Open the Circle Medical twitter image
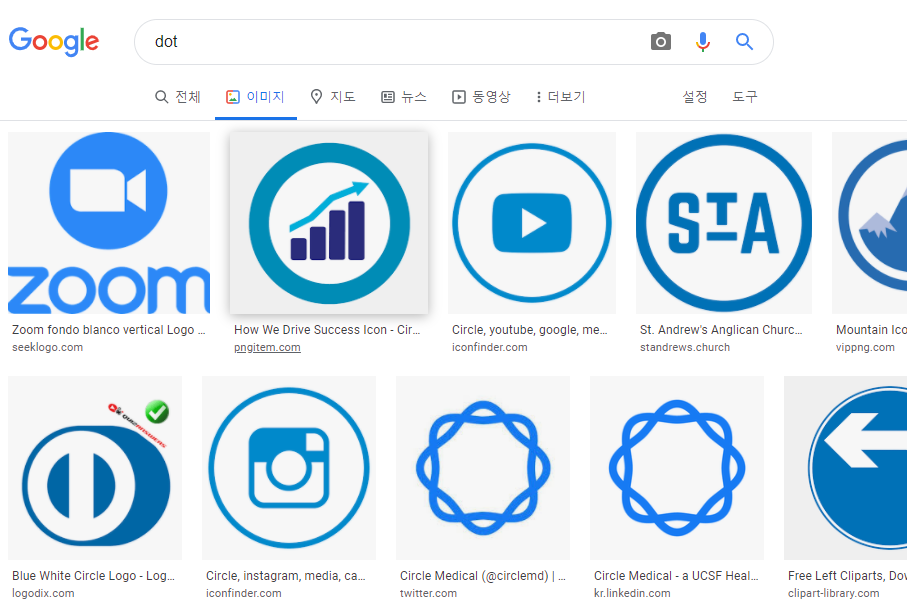The width and height of the screenshot is (907, 612). tap(483, 468)
